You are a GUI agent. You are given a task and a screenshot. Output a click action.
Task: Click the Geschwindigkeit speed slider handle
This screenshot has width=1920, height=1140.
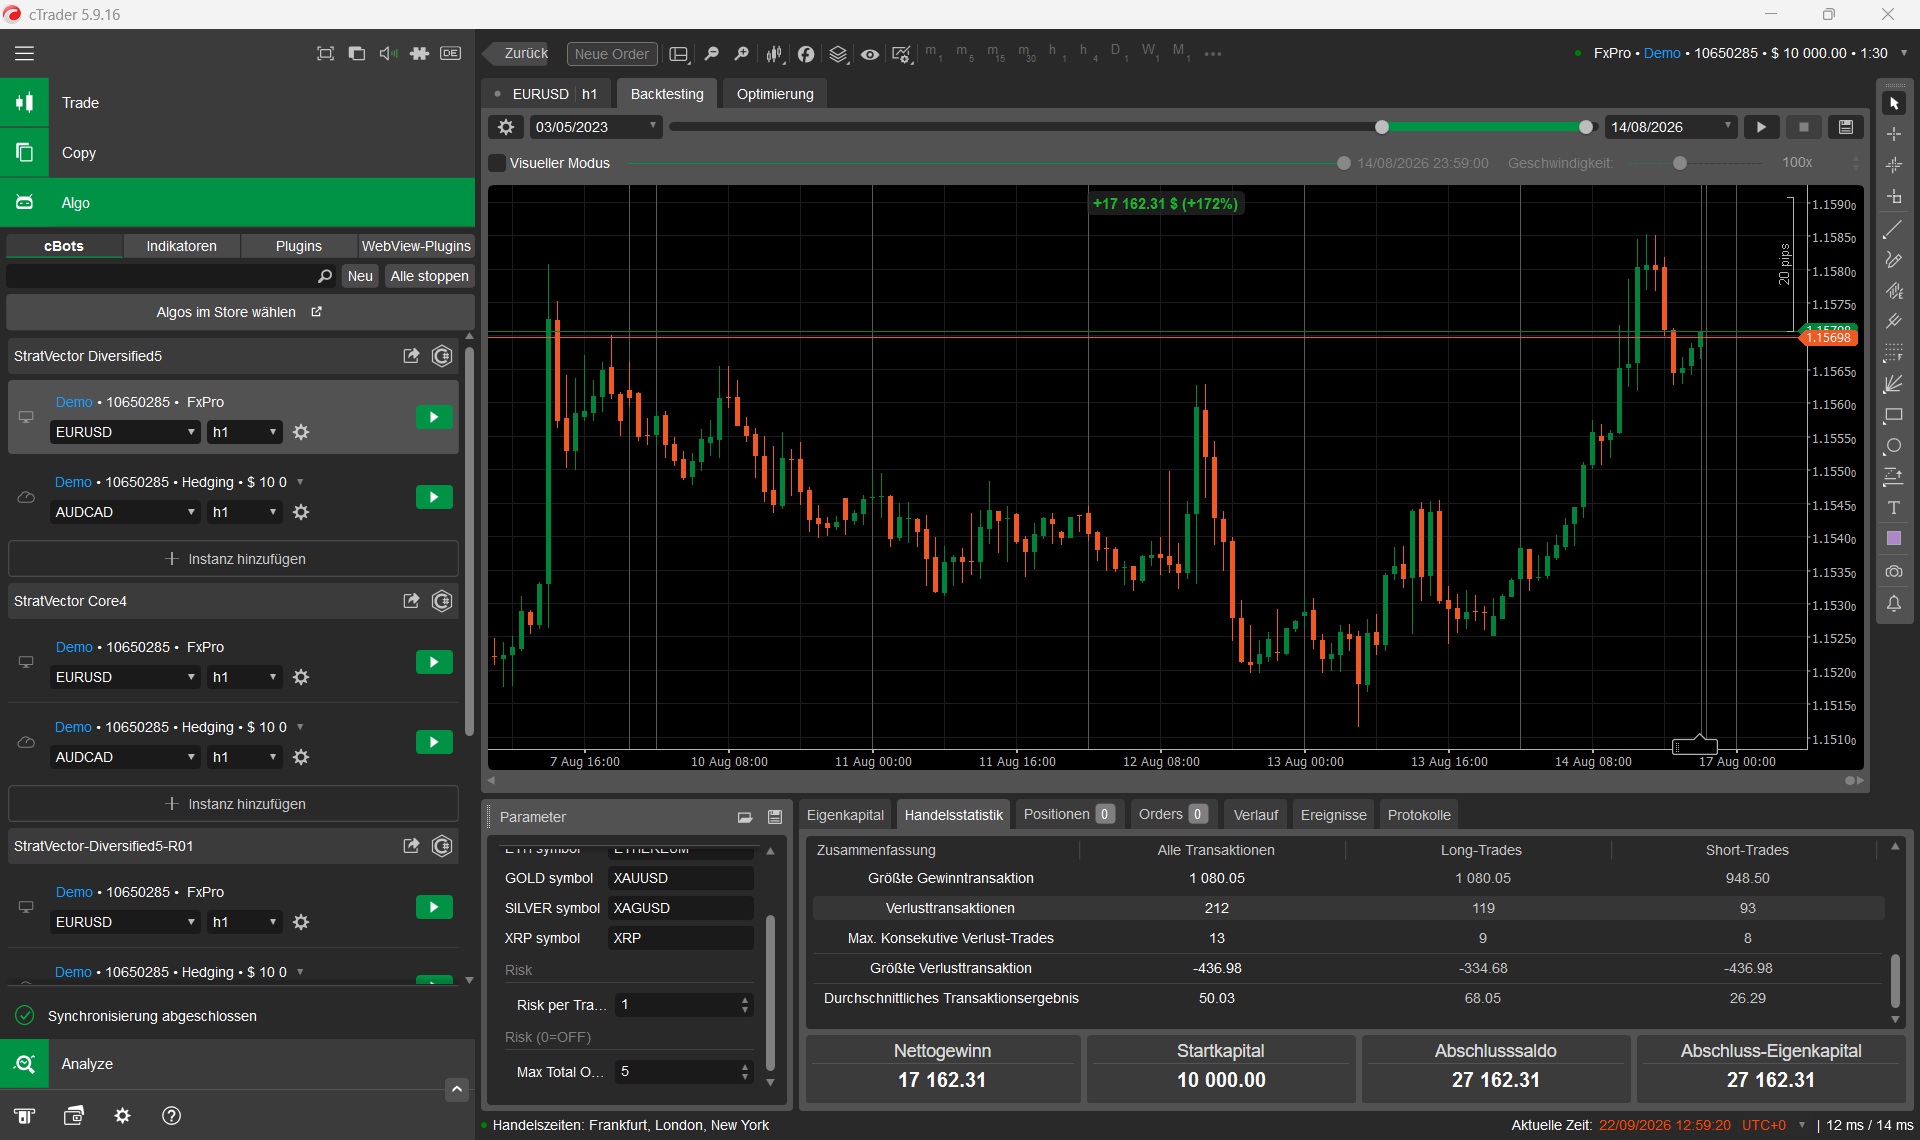(x=1680, y=163)
